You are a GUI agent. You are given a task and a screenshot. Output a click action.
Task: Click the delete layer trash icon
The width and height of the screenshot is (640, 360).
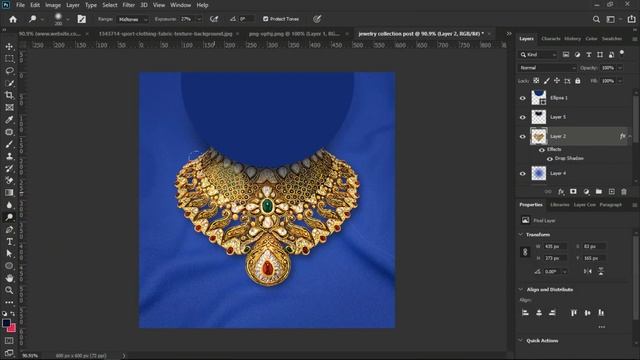624,191
